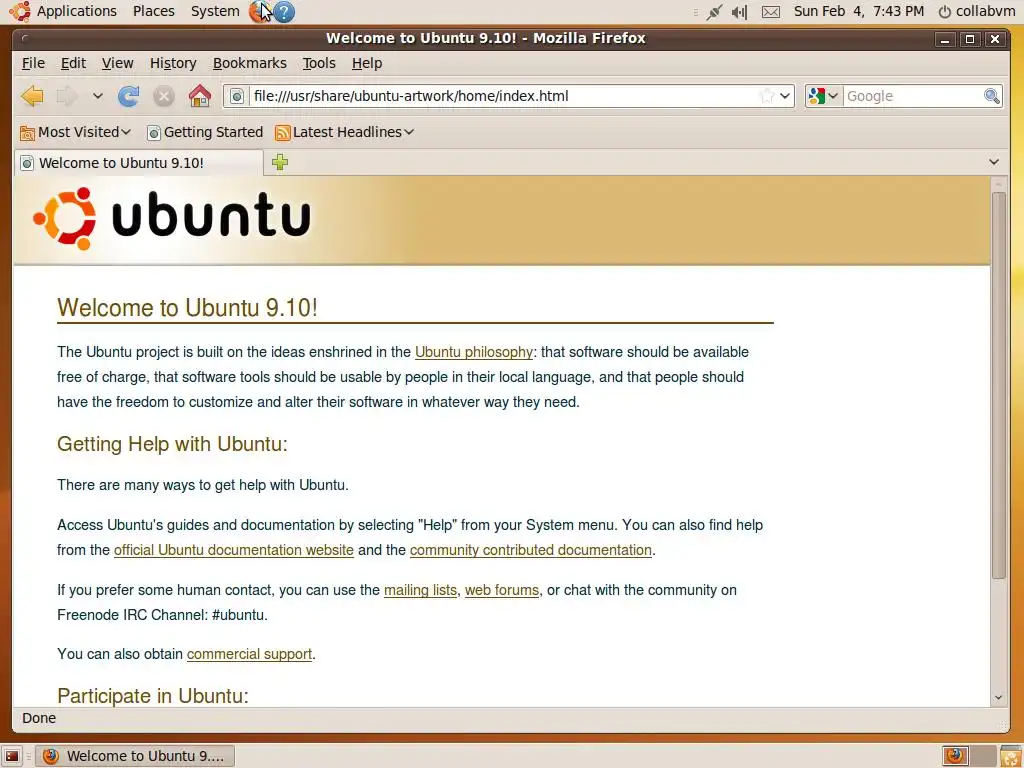This screenshot has width=1024, height=768.
Task: Open a new tab with the plus icon
Action: [x=280, y=162]
